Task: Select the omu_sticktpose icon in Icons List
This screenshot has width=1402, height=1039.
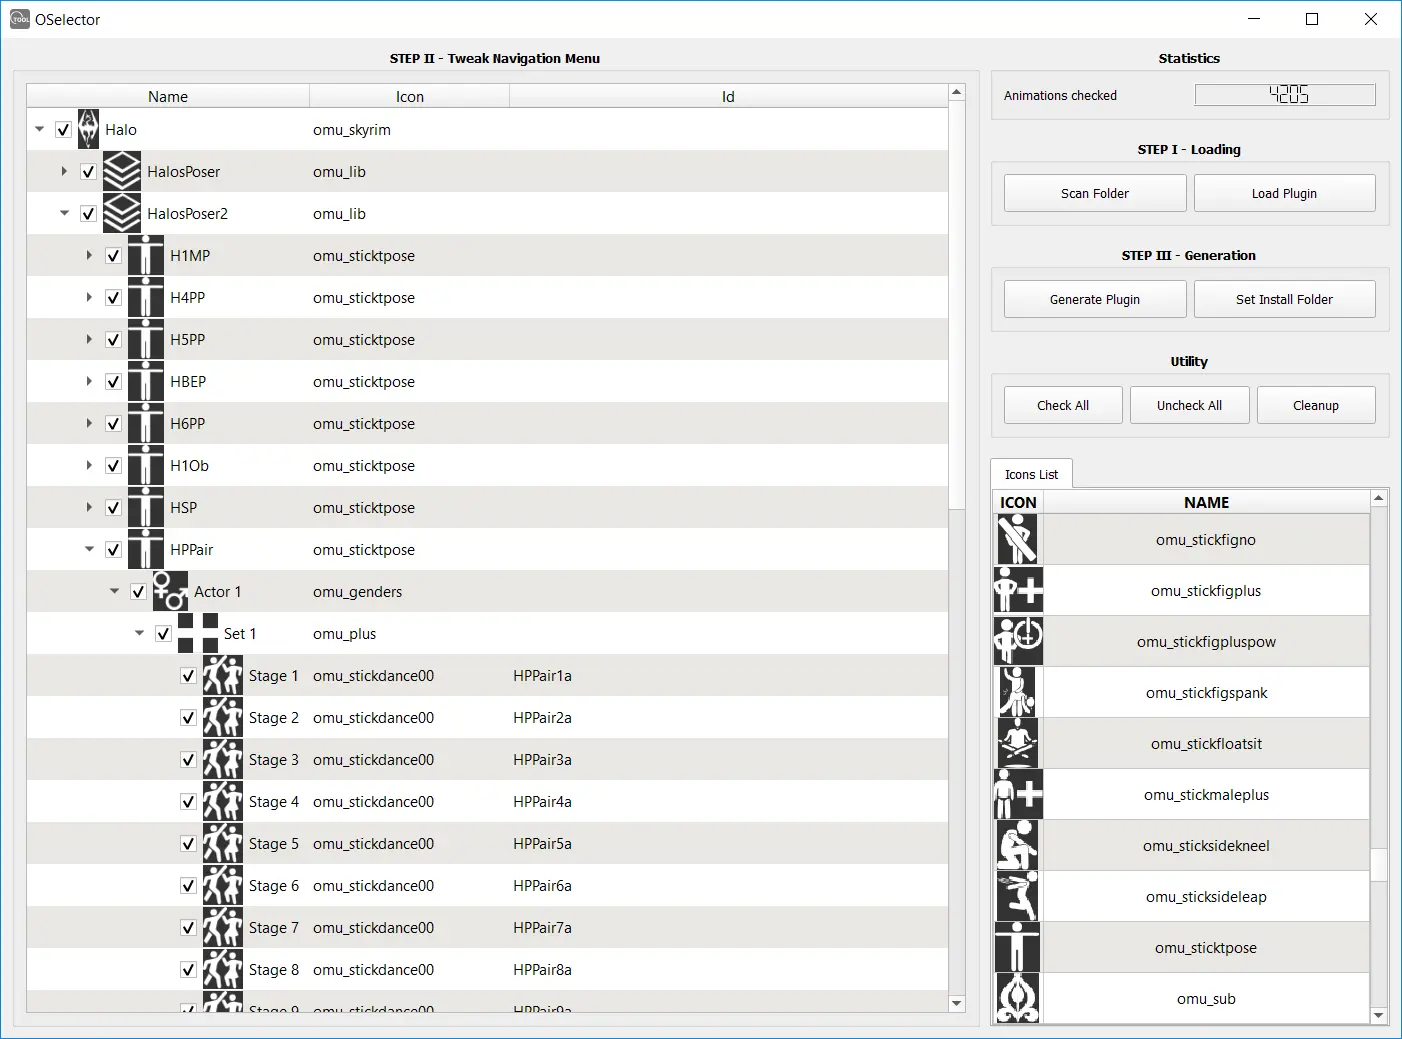Action: coord(1018,948)
